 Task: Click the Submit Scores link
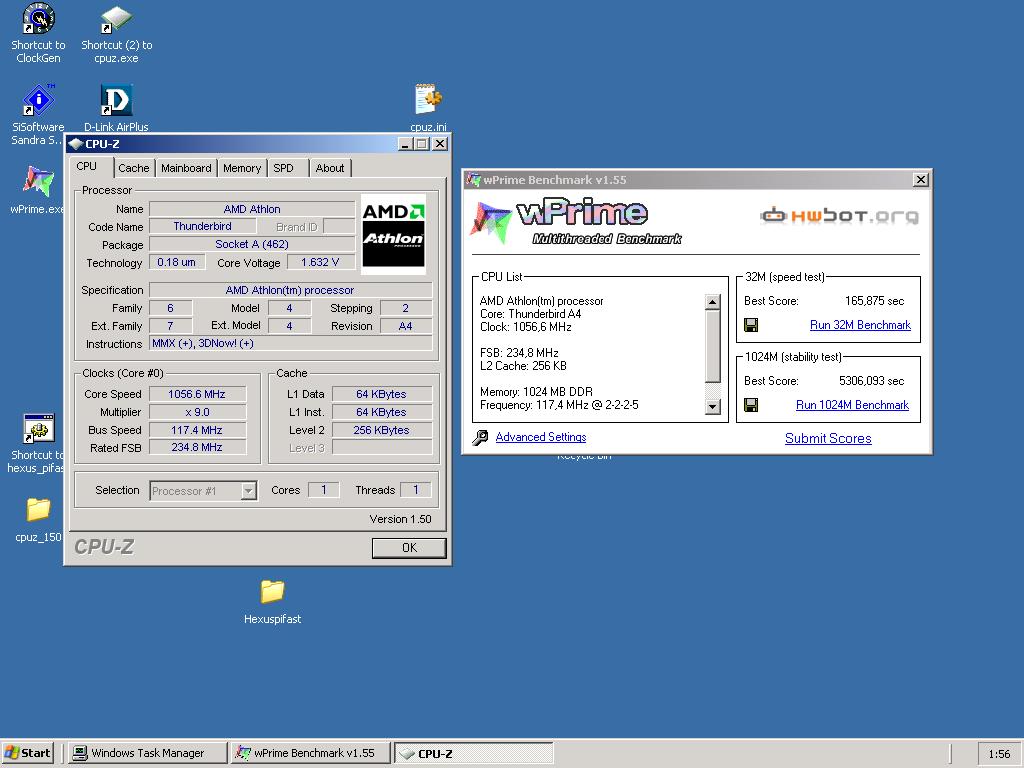[828, 438]
